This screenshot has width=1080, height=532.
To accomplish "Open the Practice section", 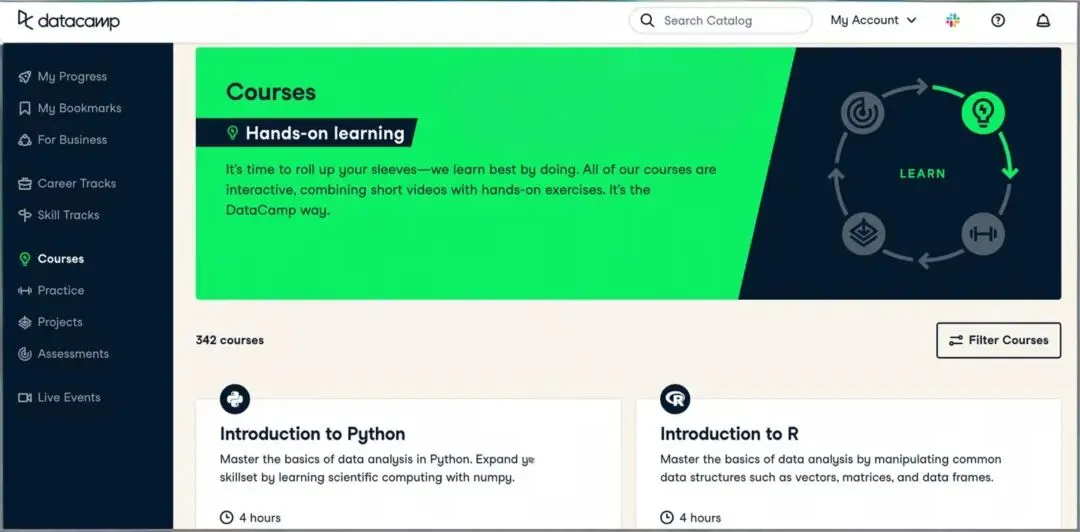I will tap(60, 291).
